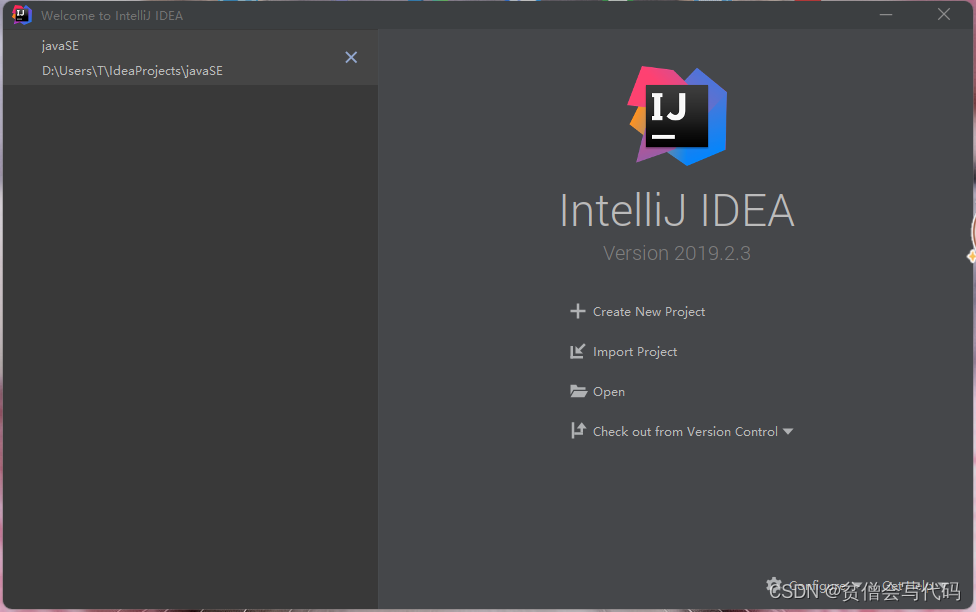Click the Version 2019.2.3 text

click(x=677, y=253)
